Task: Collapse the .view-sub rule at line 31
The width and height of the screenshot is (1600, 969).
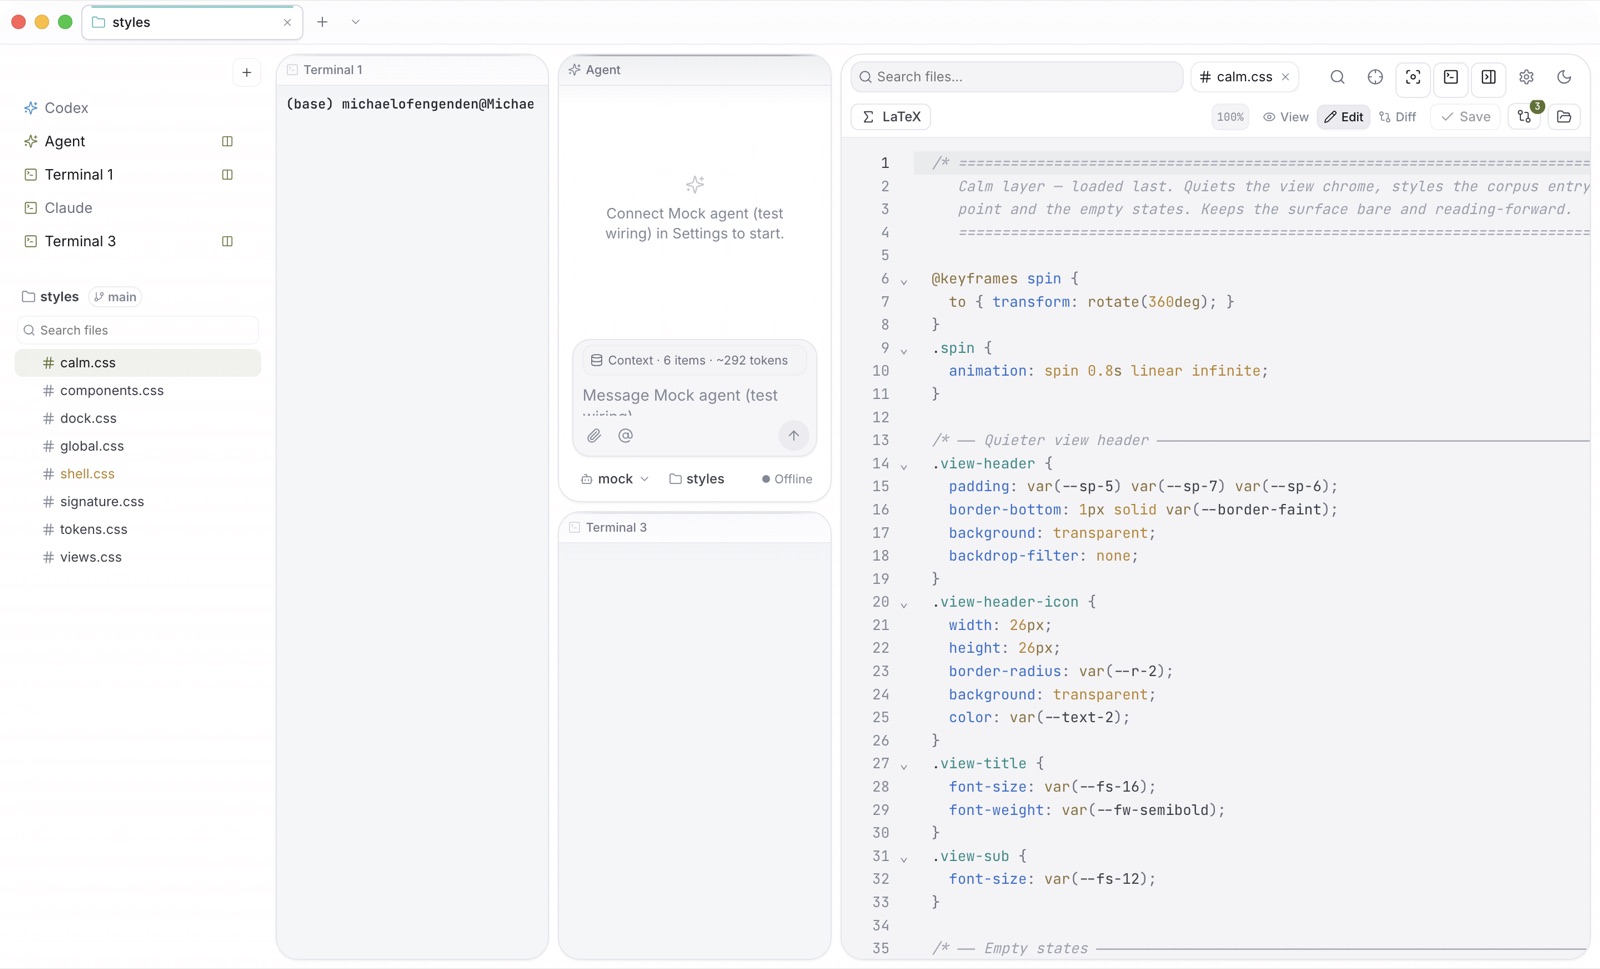Action: point(904,858)
